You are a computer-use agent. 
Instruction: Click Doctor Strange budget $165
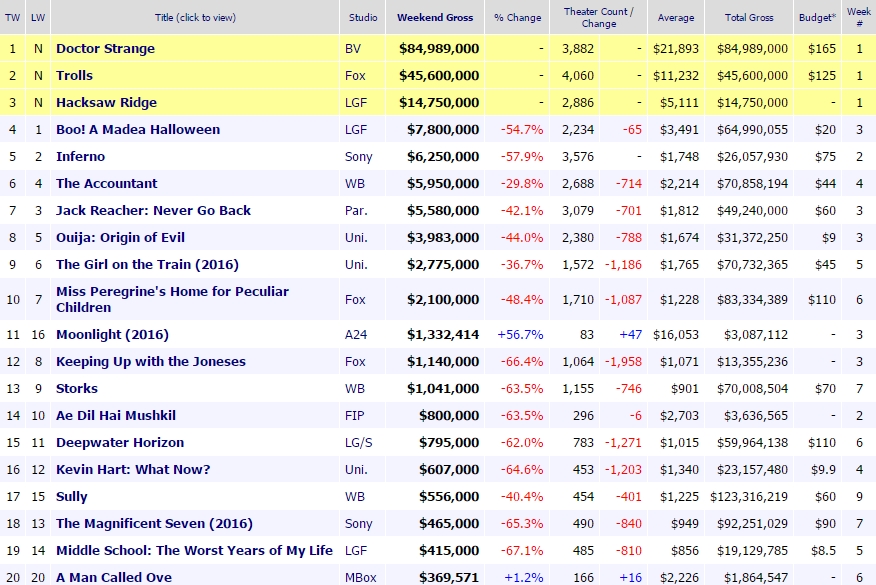(x=822, y=49)
